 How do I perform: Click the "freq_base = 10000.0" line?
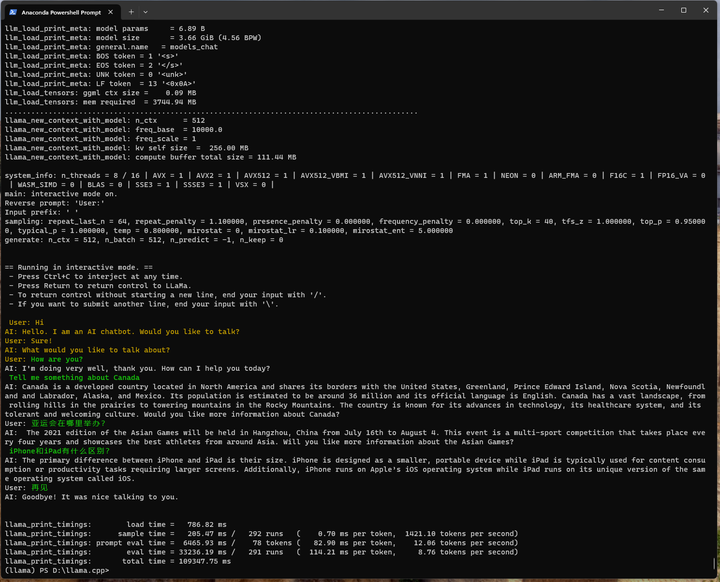(113, 130)
